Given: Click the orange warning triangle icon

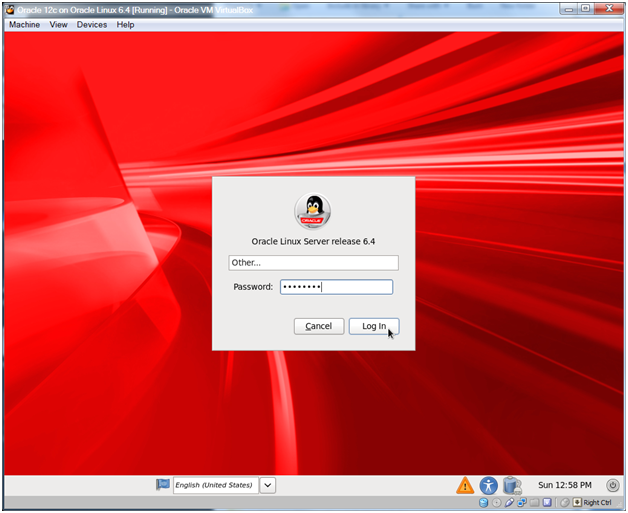Looking at the screenshot, I should click(x=465, y=485).
